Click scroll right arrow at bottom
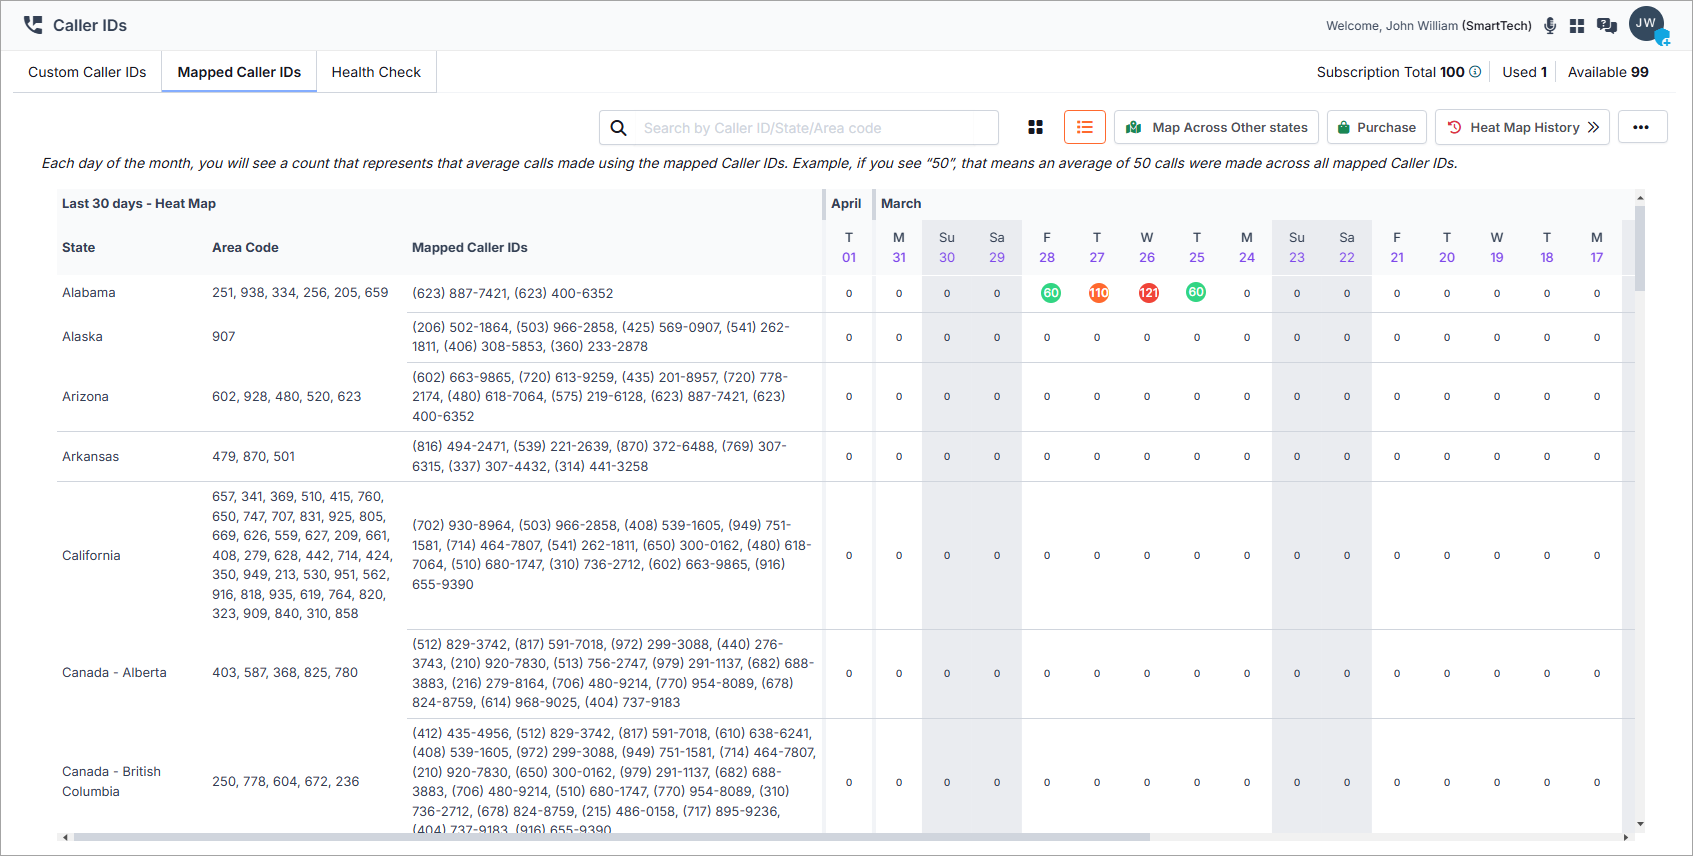The height and width of the screenshot is (856, 1693). [1626, 837]
